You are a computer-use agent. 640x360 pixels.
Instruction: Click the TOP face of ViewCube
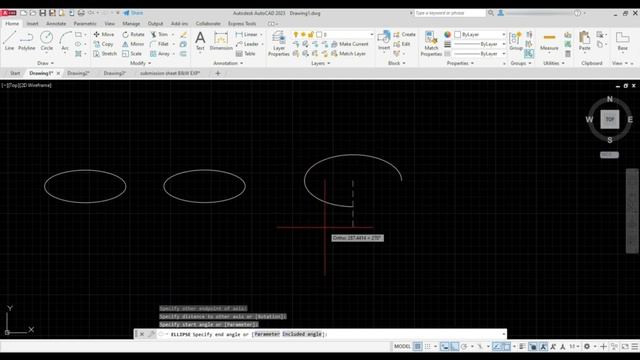coord(609,120)
